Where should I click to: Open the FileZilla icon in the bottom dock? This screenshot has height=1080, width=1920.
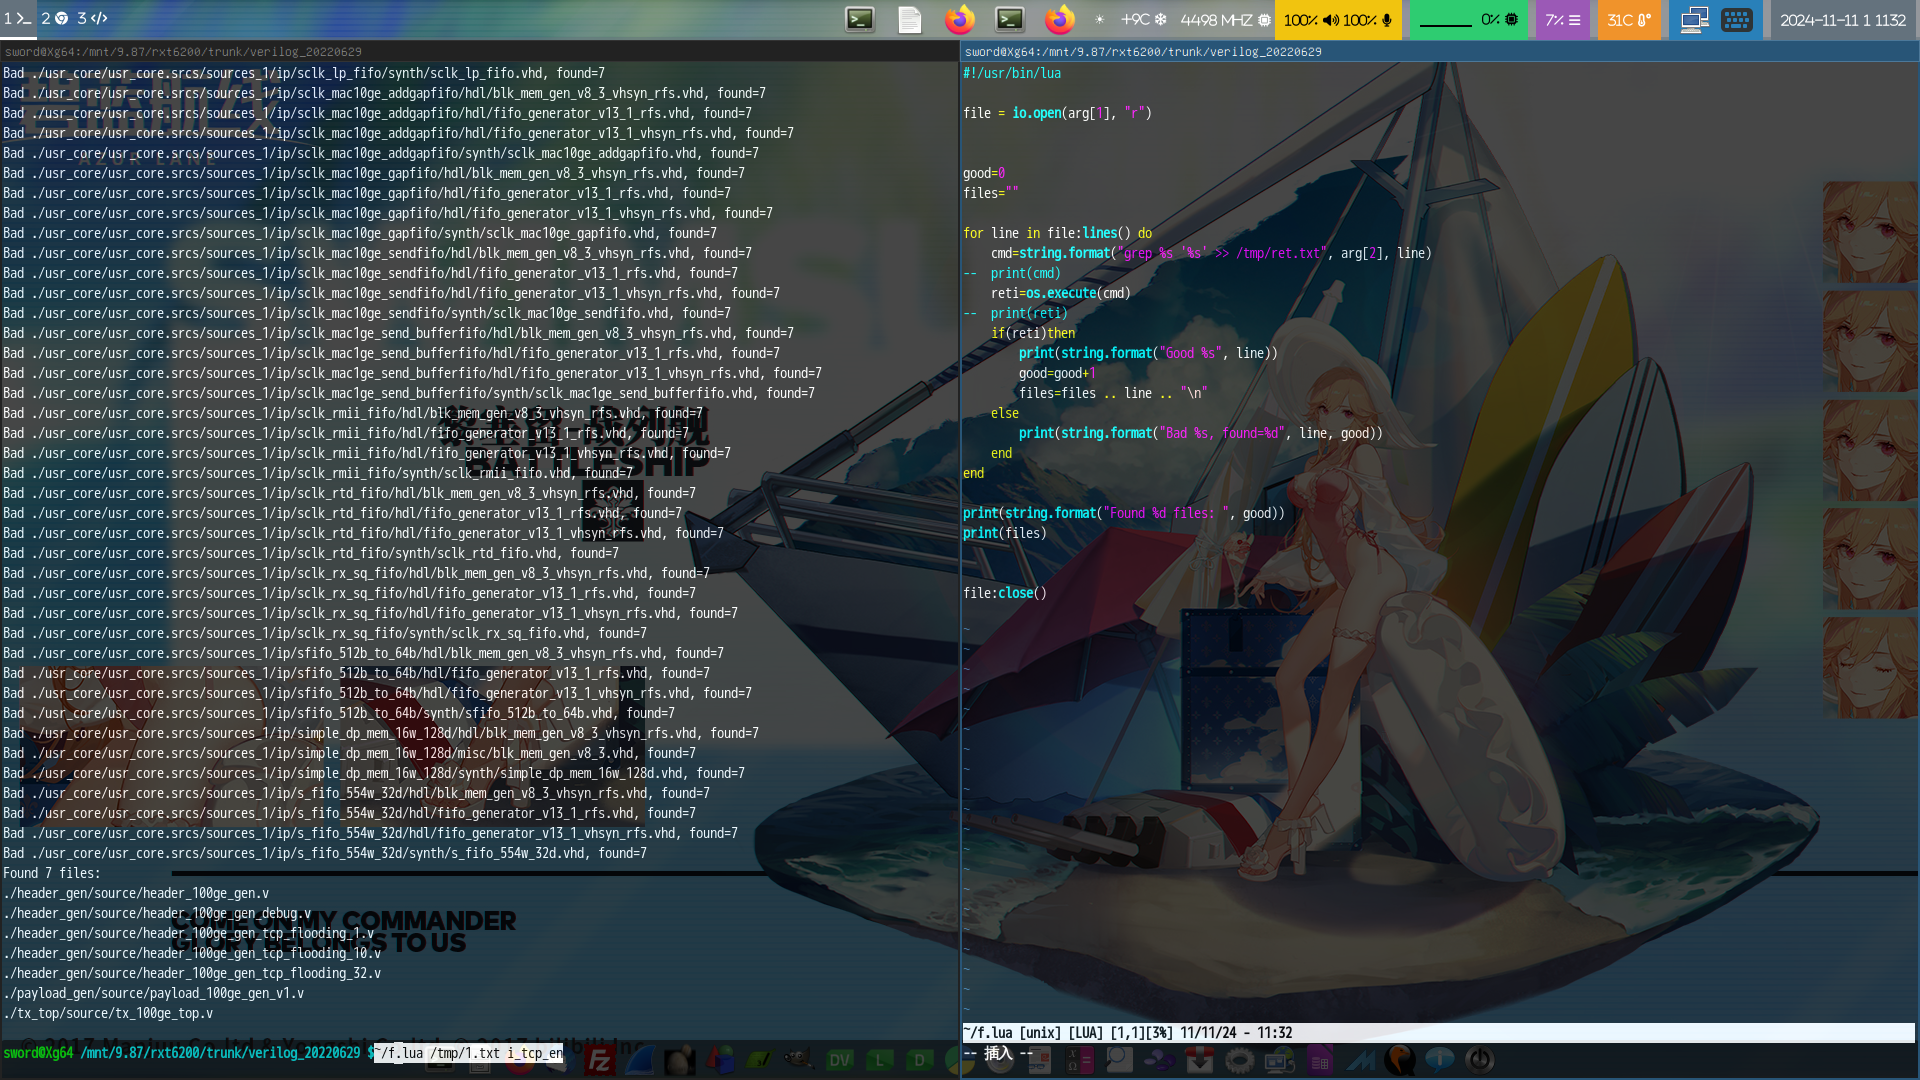point(600,1060)
